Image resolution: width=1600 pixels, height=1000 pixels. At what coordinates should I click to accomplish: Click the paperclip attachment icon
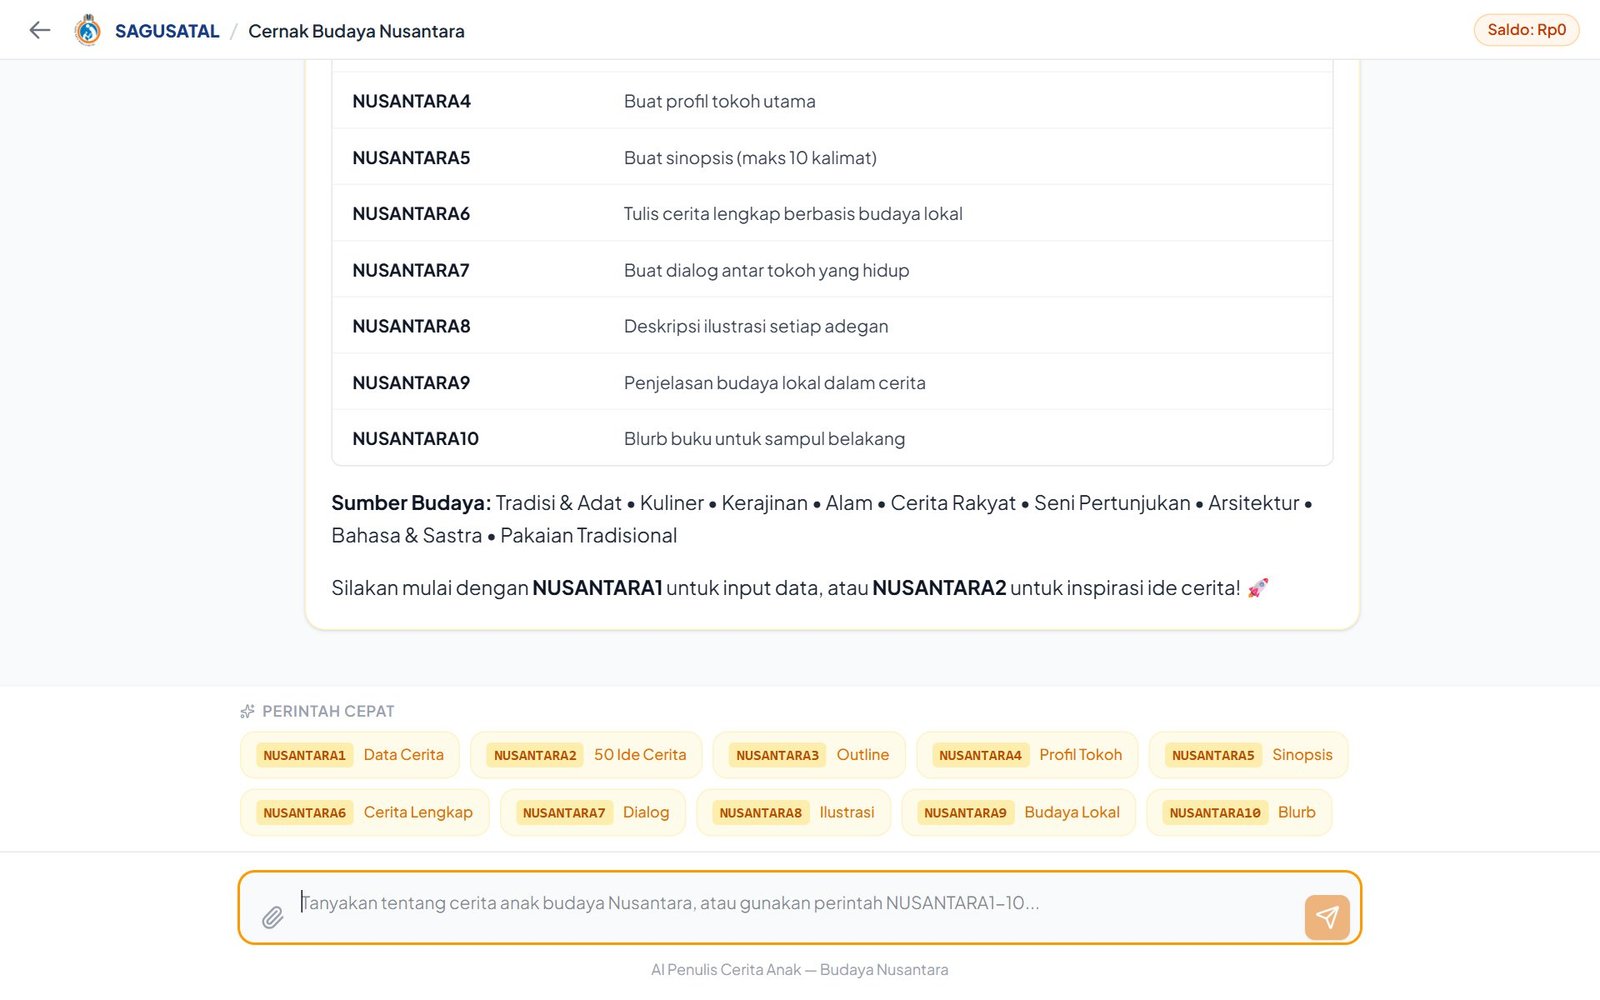tap(272, 917)
